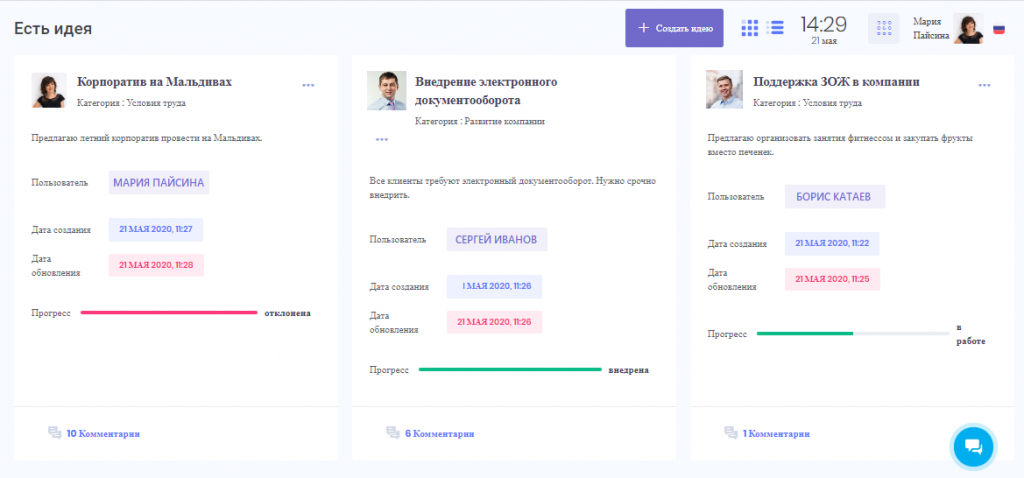Click creation date 21 МАЯ 2020, 11:22
The height and width of the screenshot is (478, 1024).
tap(832, 244)
